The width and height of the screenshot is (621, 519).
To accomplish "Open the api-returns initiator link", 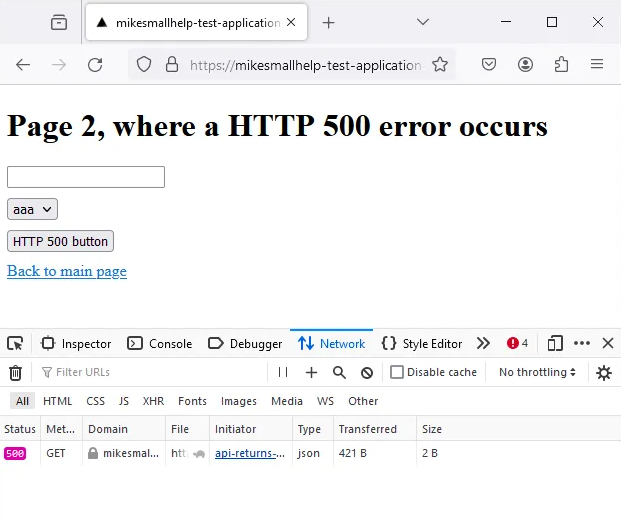I will tap(250, 453).
